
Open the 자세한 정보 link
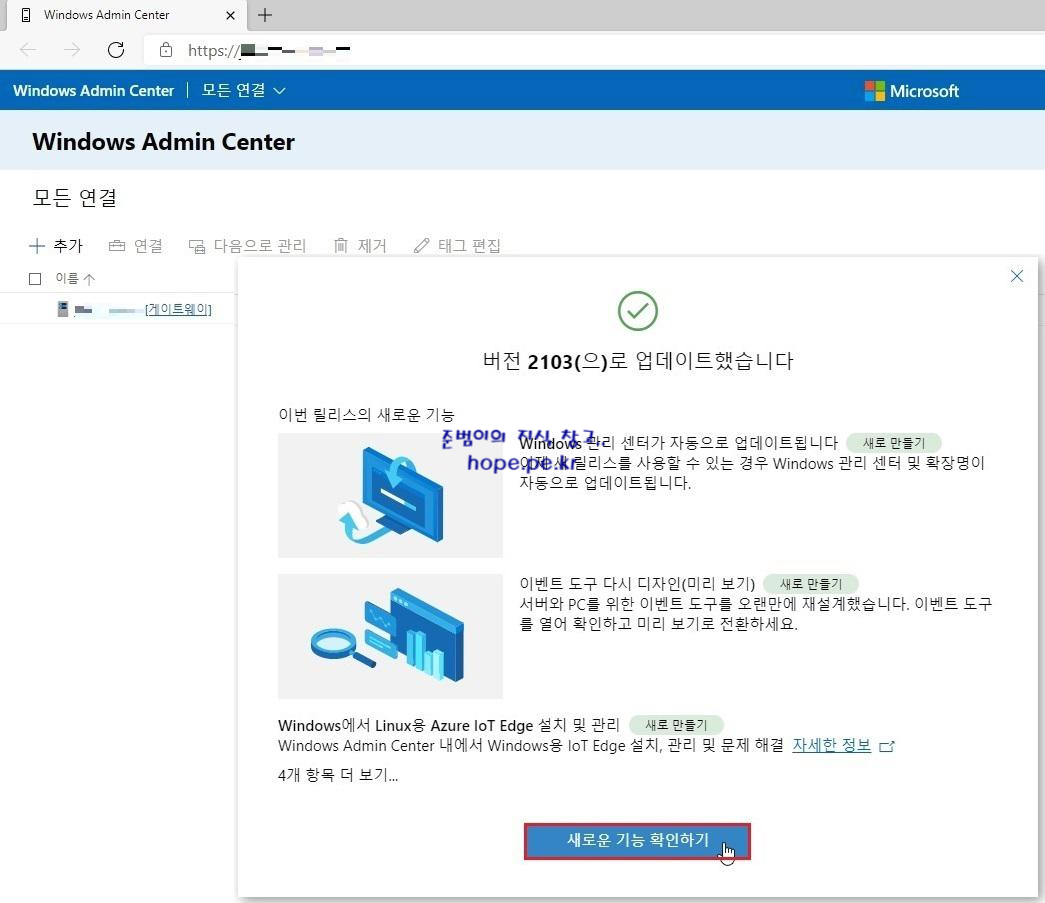coord(831,745)
